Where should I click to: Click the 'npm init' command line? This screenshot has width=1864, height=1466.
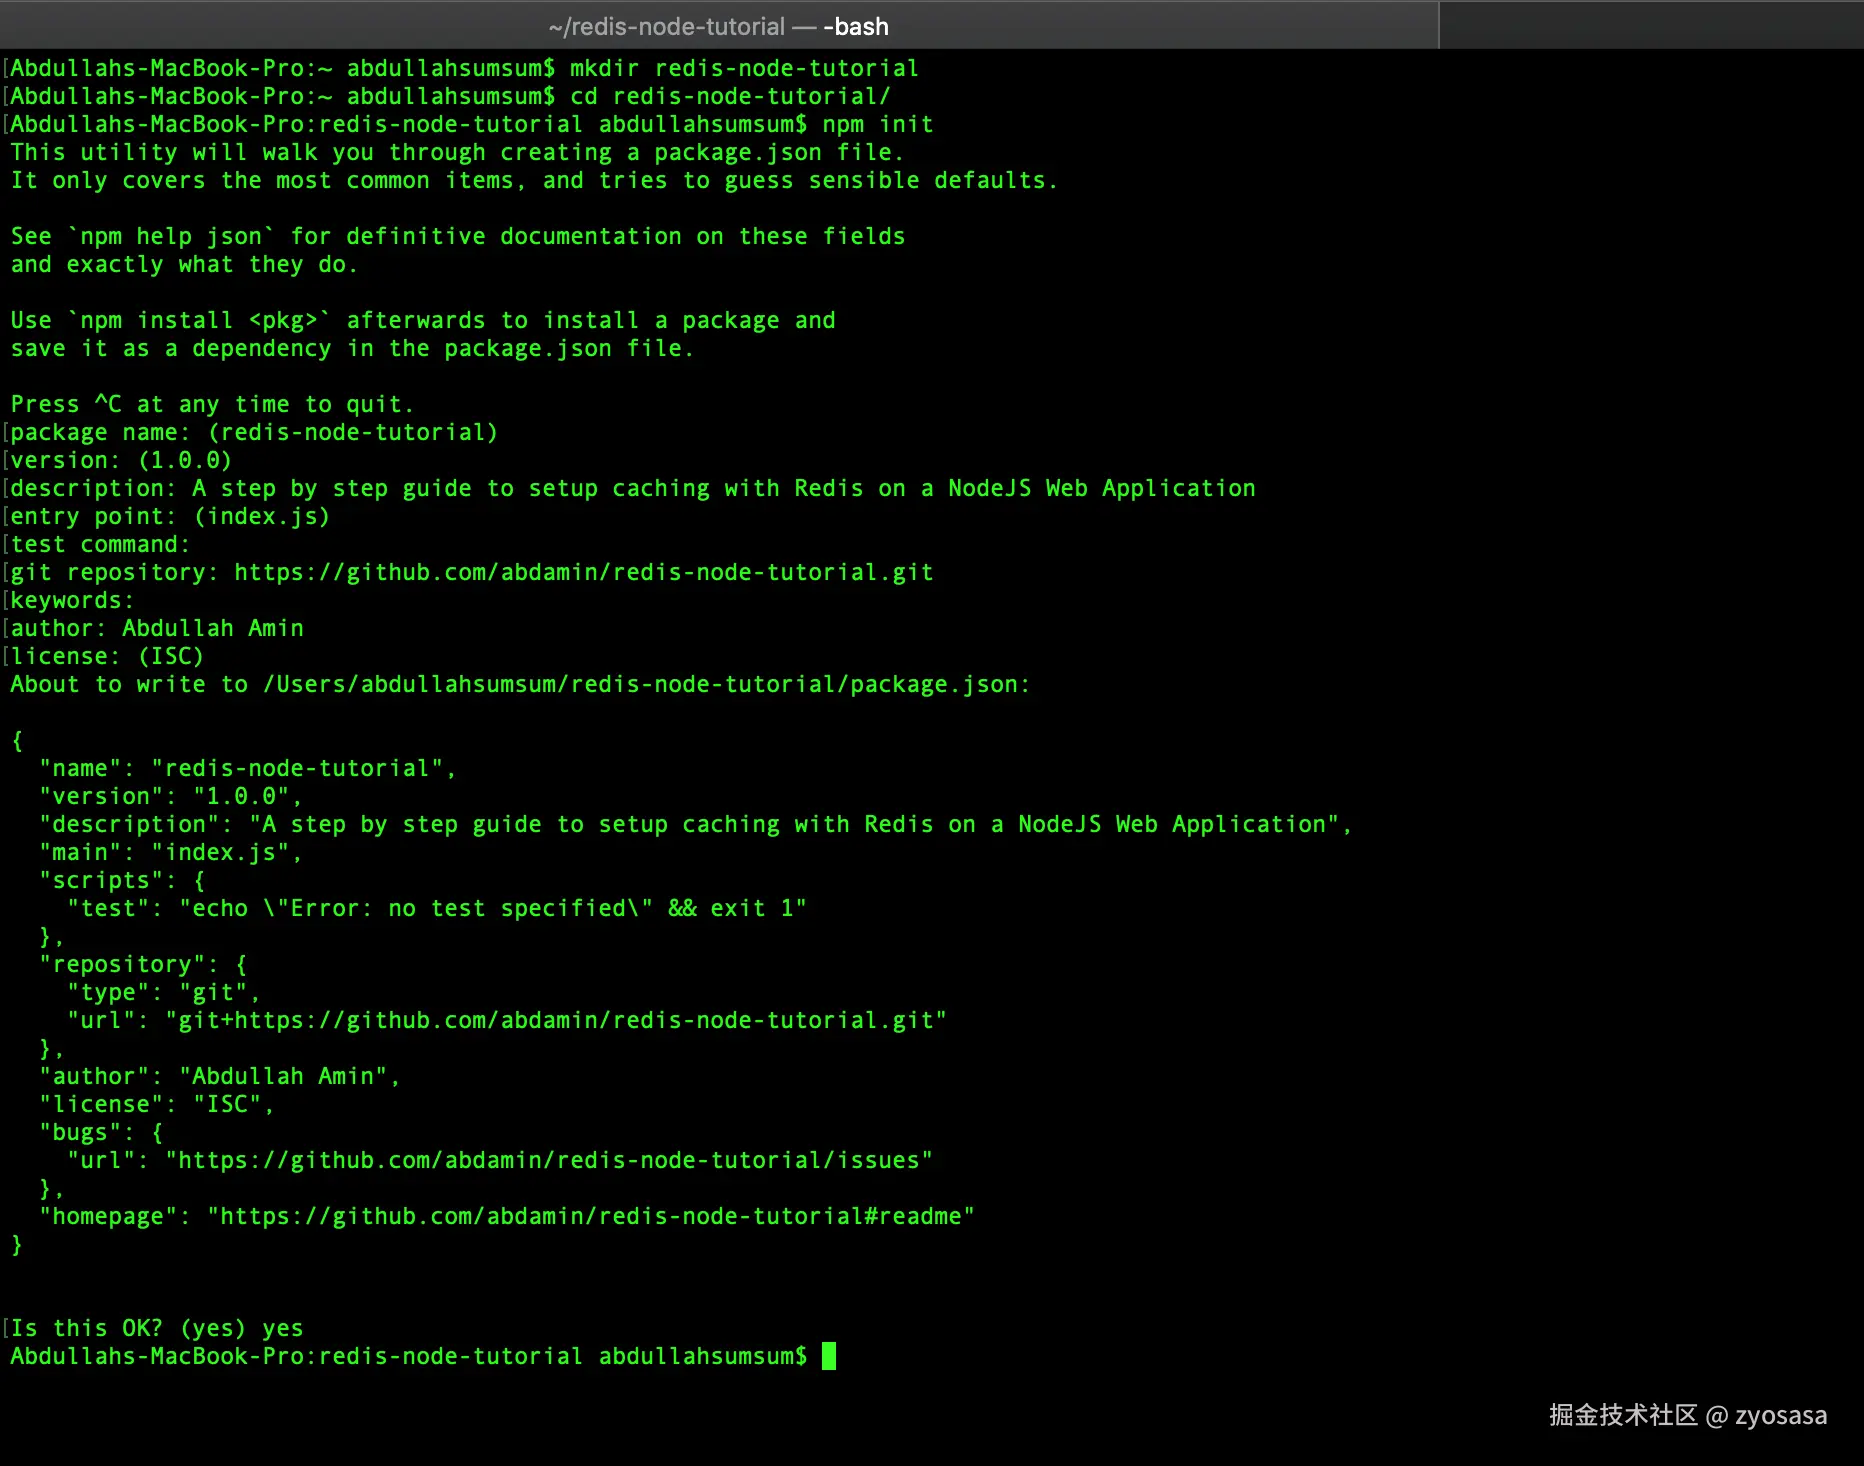coord(471,124)
